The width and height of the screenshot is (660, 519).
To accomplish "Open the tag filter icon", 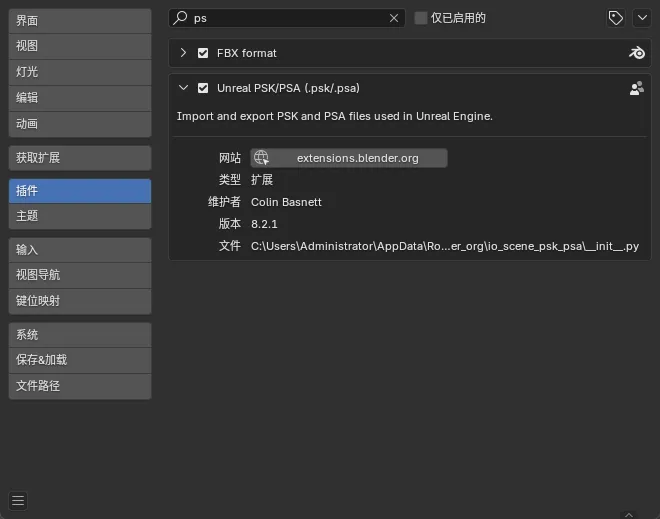I will (615, 18).
